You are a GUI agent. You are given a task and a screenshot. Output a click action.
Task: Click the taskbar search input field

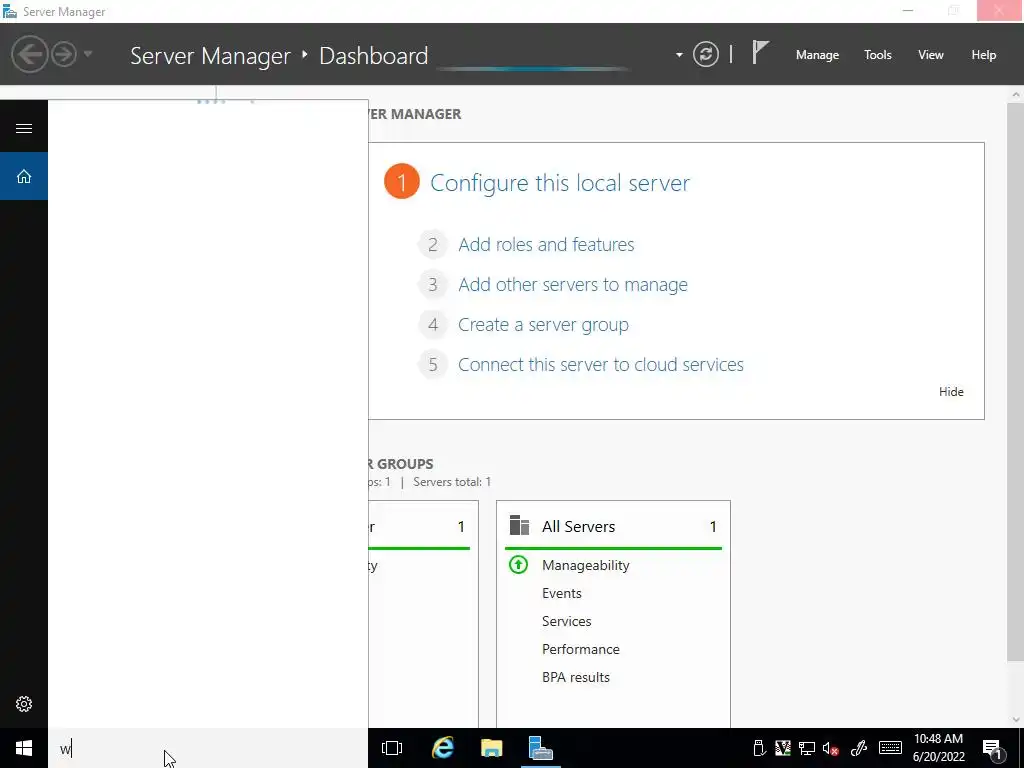point(208,748)
